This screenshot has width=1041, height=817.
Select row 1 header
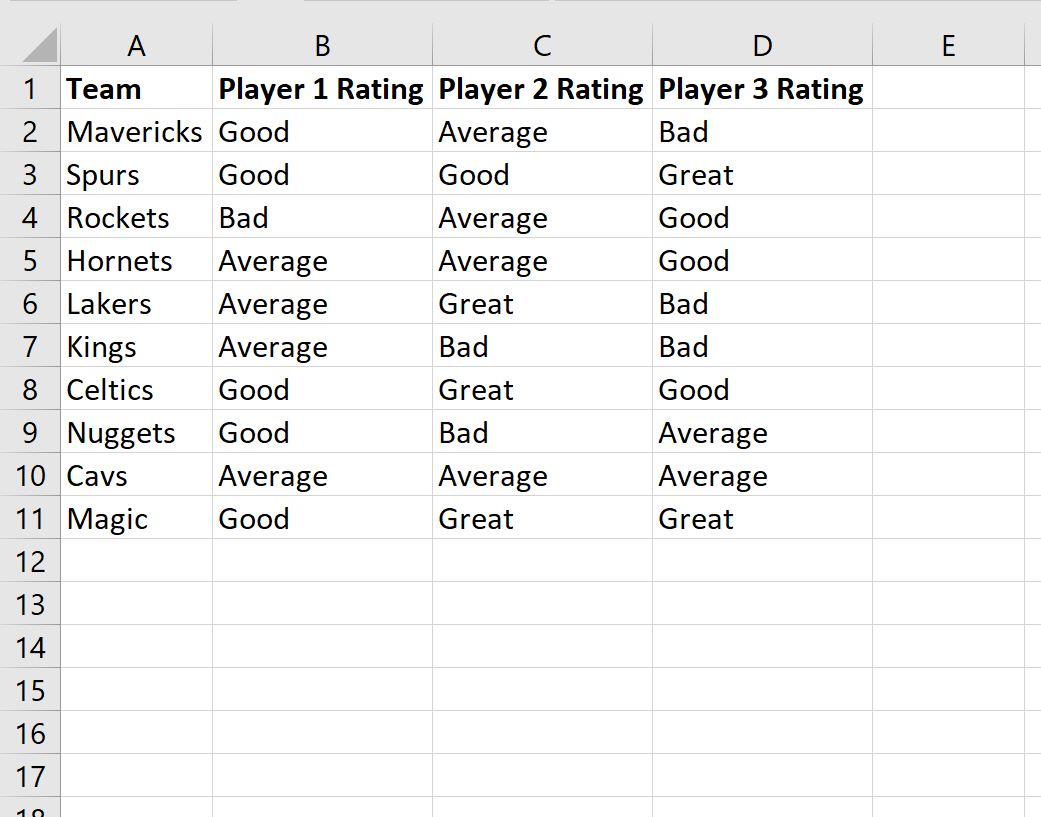[30, 89]
